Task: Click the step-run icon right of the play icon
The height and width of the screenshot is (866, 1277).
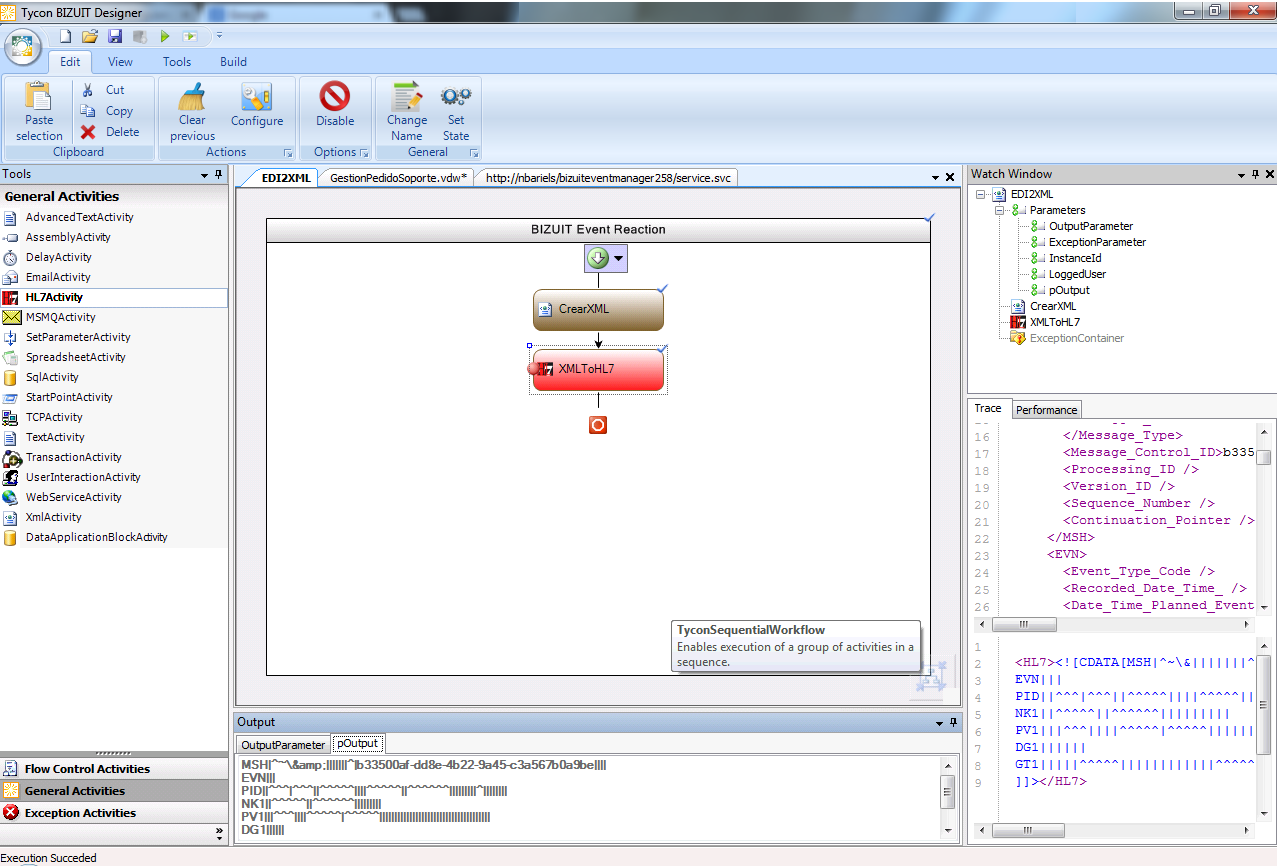Action: [190, 36]
